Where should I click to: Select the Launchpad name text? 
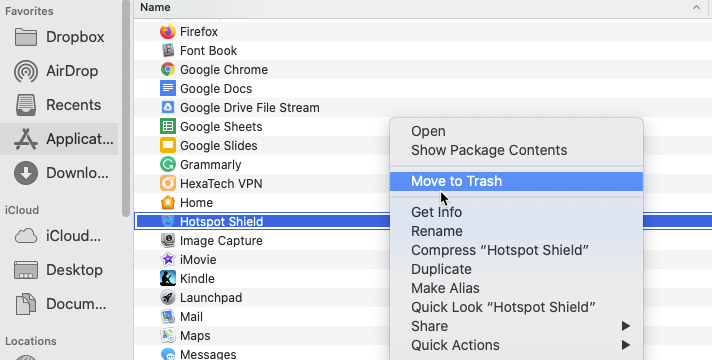pos(211,298)
